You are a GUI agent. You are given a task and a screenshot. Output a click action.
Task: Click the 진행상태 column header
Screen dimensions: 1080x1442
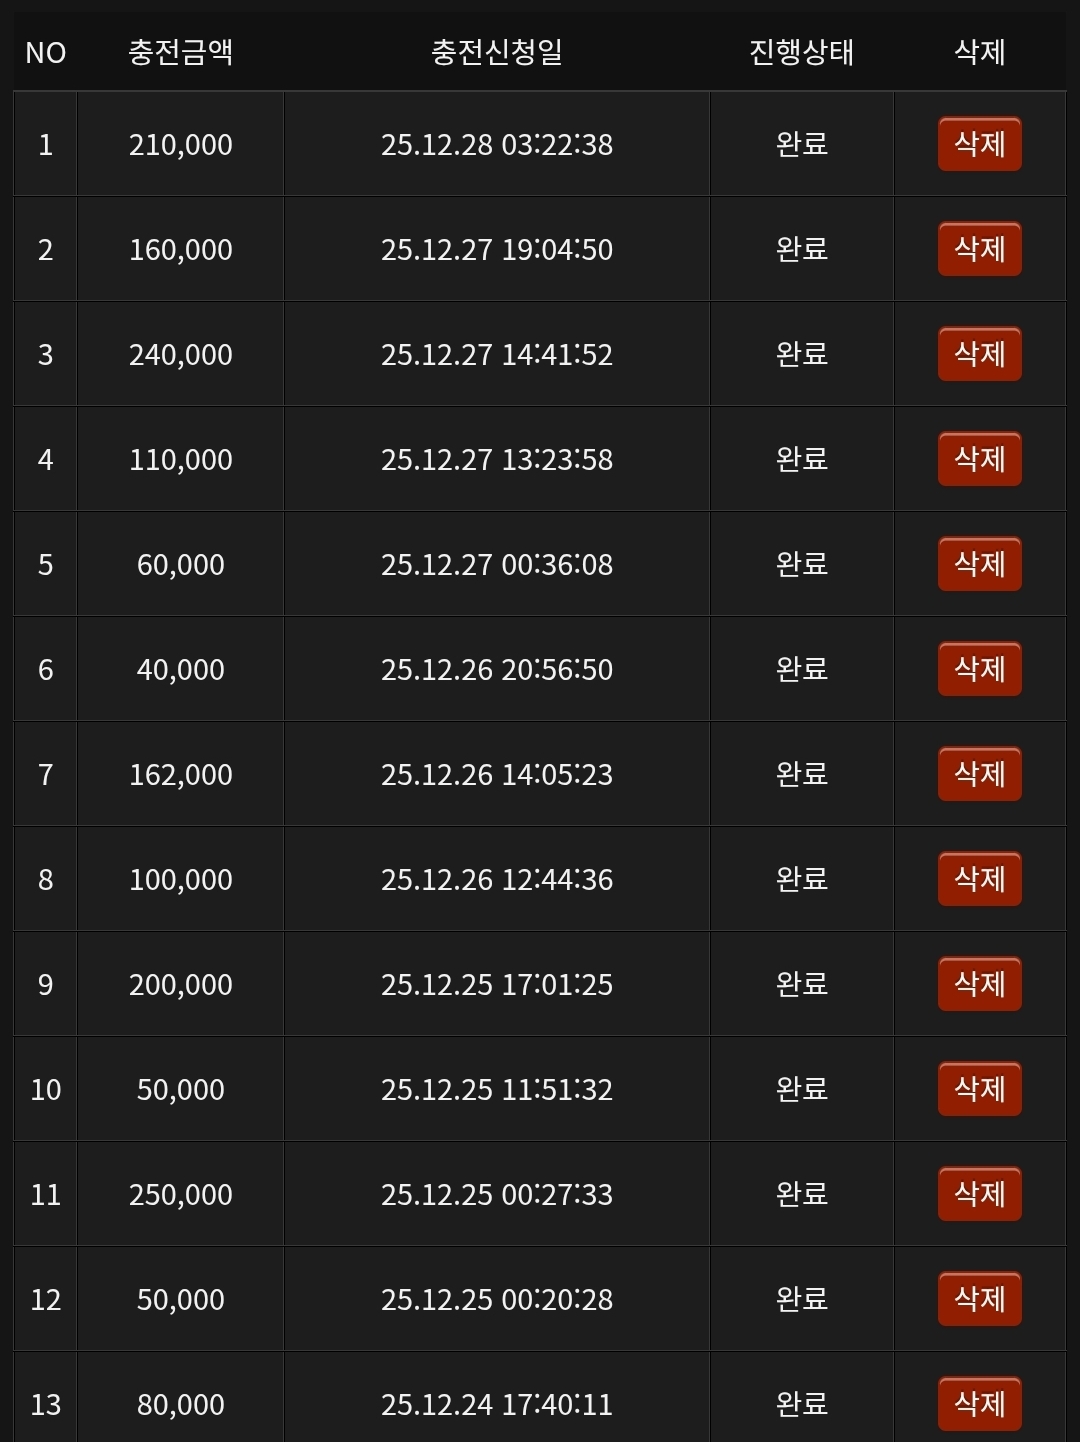pyautogui.click(x=802, y=52)
